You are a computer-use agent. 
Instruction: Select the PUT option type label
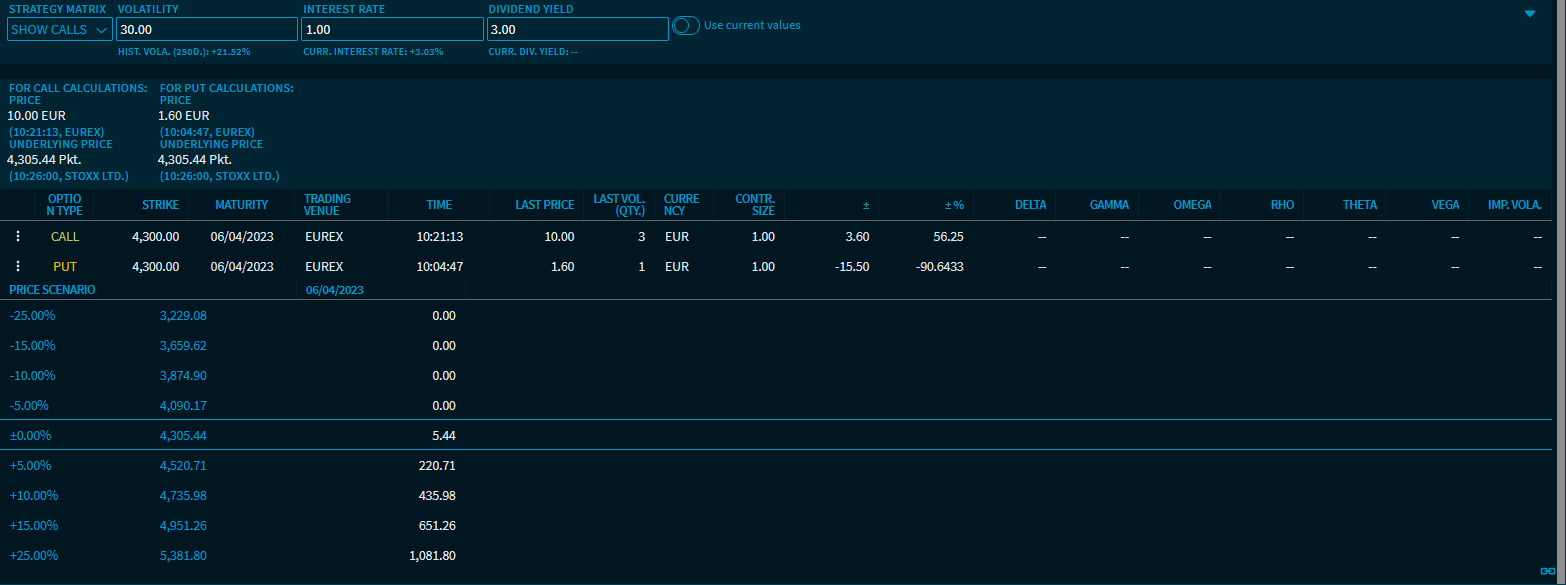point(65,267)
